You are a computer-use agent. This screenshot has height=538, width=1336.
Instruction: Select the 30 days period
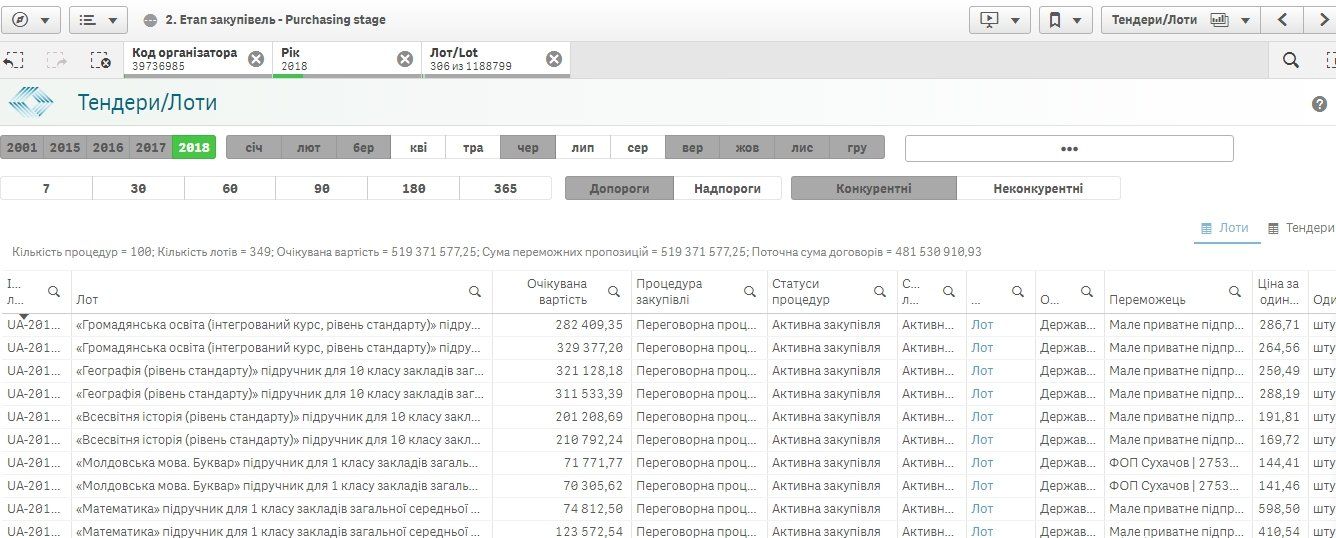(x=138, y=188)
